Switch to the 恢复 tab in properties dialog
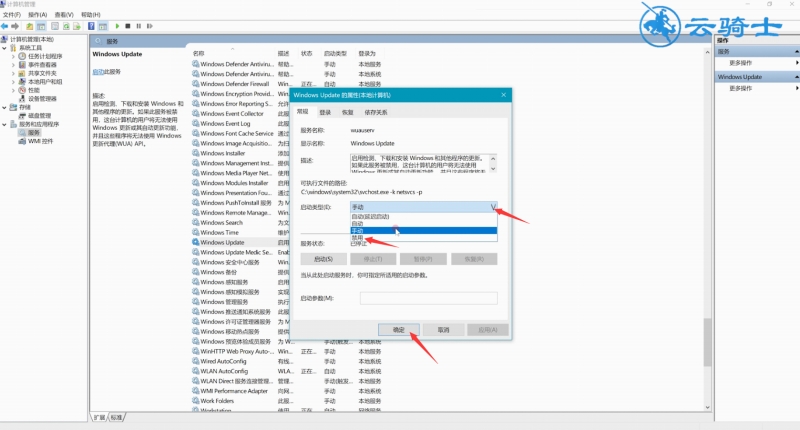 (x=347, y=112)
